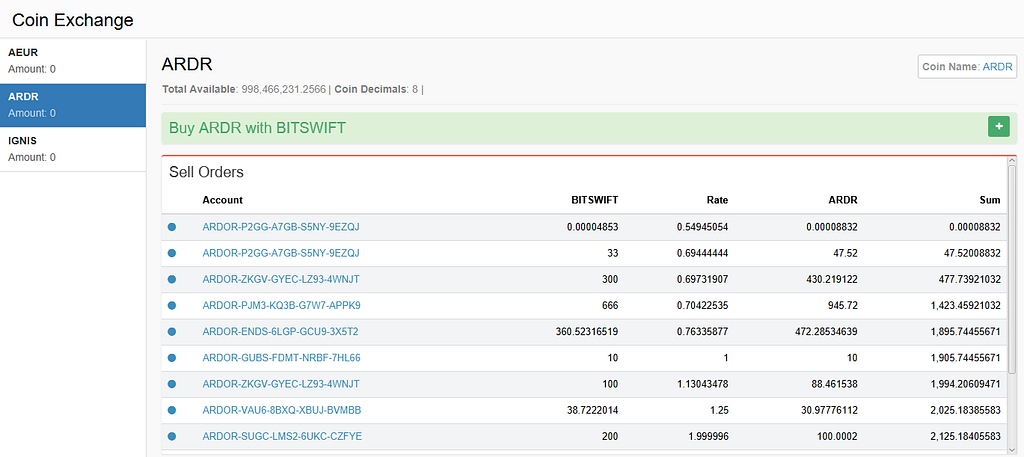The image size is (1024, 457).
Task: Click the rate value 0.69731907
Action: [x=703, y=279]
